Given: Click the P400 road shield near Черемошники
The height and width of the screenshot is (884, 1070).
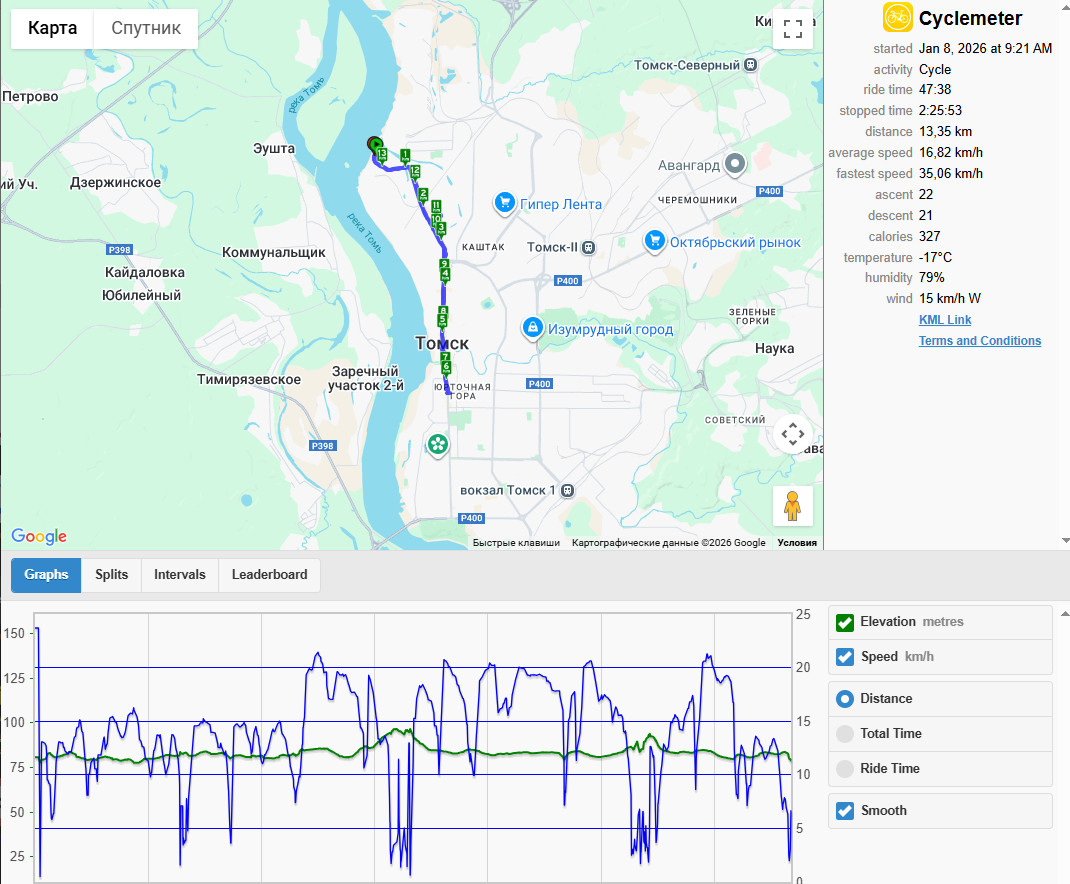Looking at the screenshot, I should click(769, 191).
